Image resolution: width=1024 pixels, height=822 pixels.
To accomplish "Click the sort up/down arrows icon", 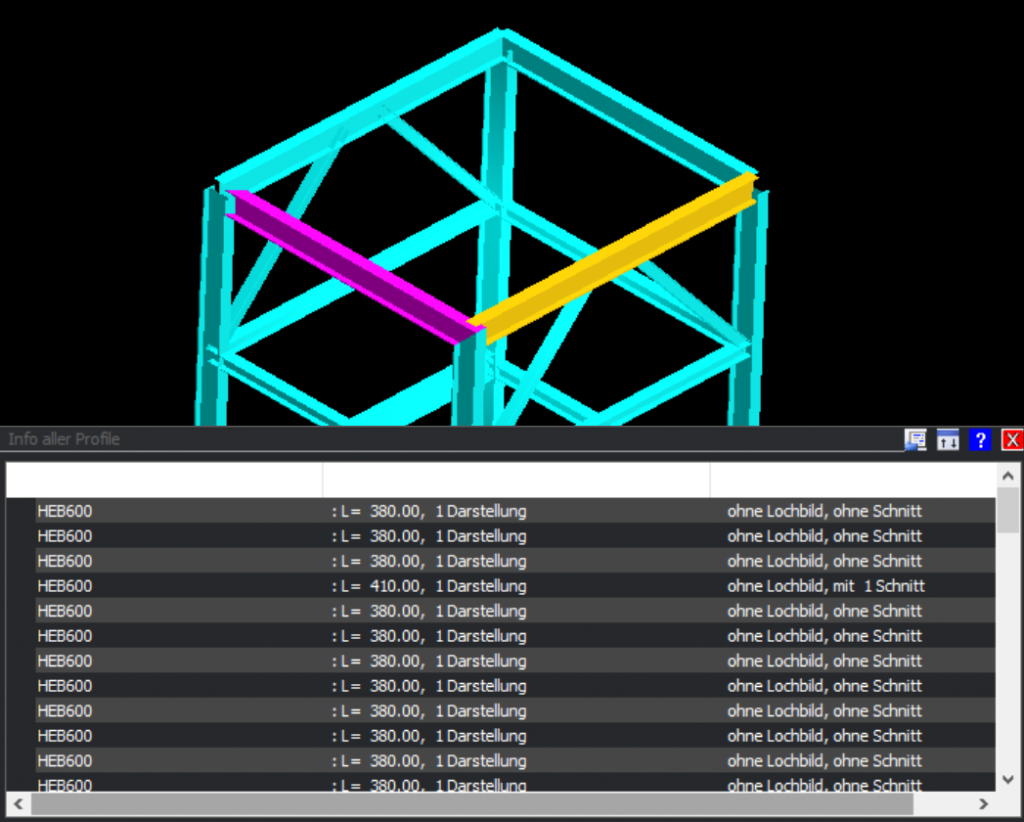I will pyautogui.click(x=948, y=439).
